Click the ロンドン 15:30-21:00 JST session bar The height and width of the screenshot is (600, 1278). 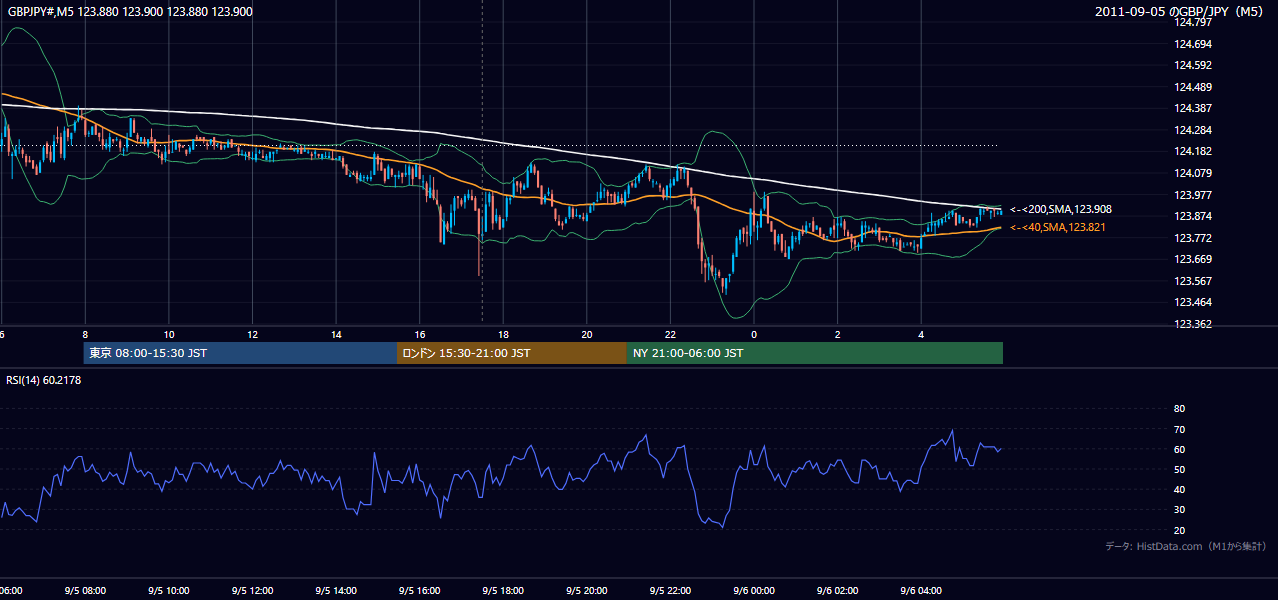512,353
